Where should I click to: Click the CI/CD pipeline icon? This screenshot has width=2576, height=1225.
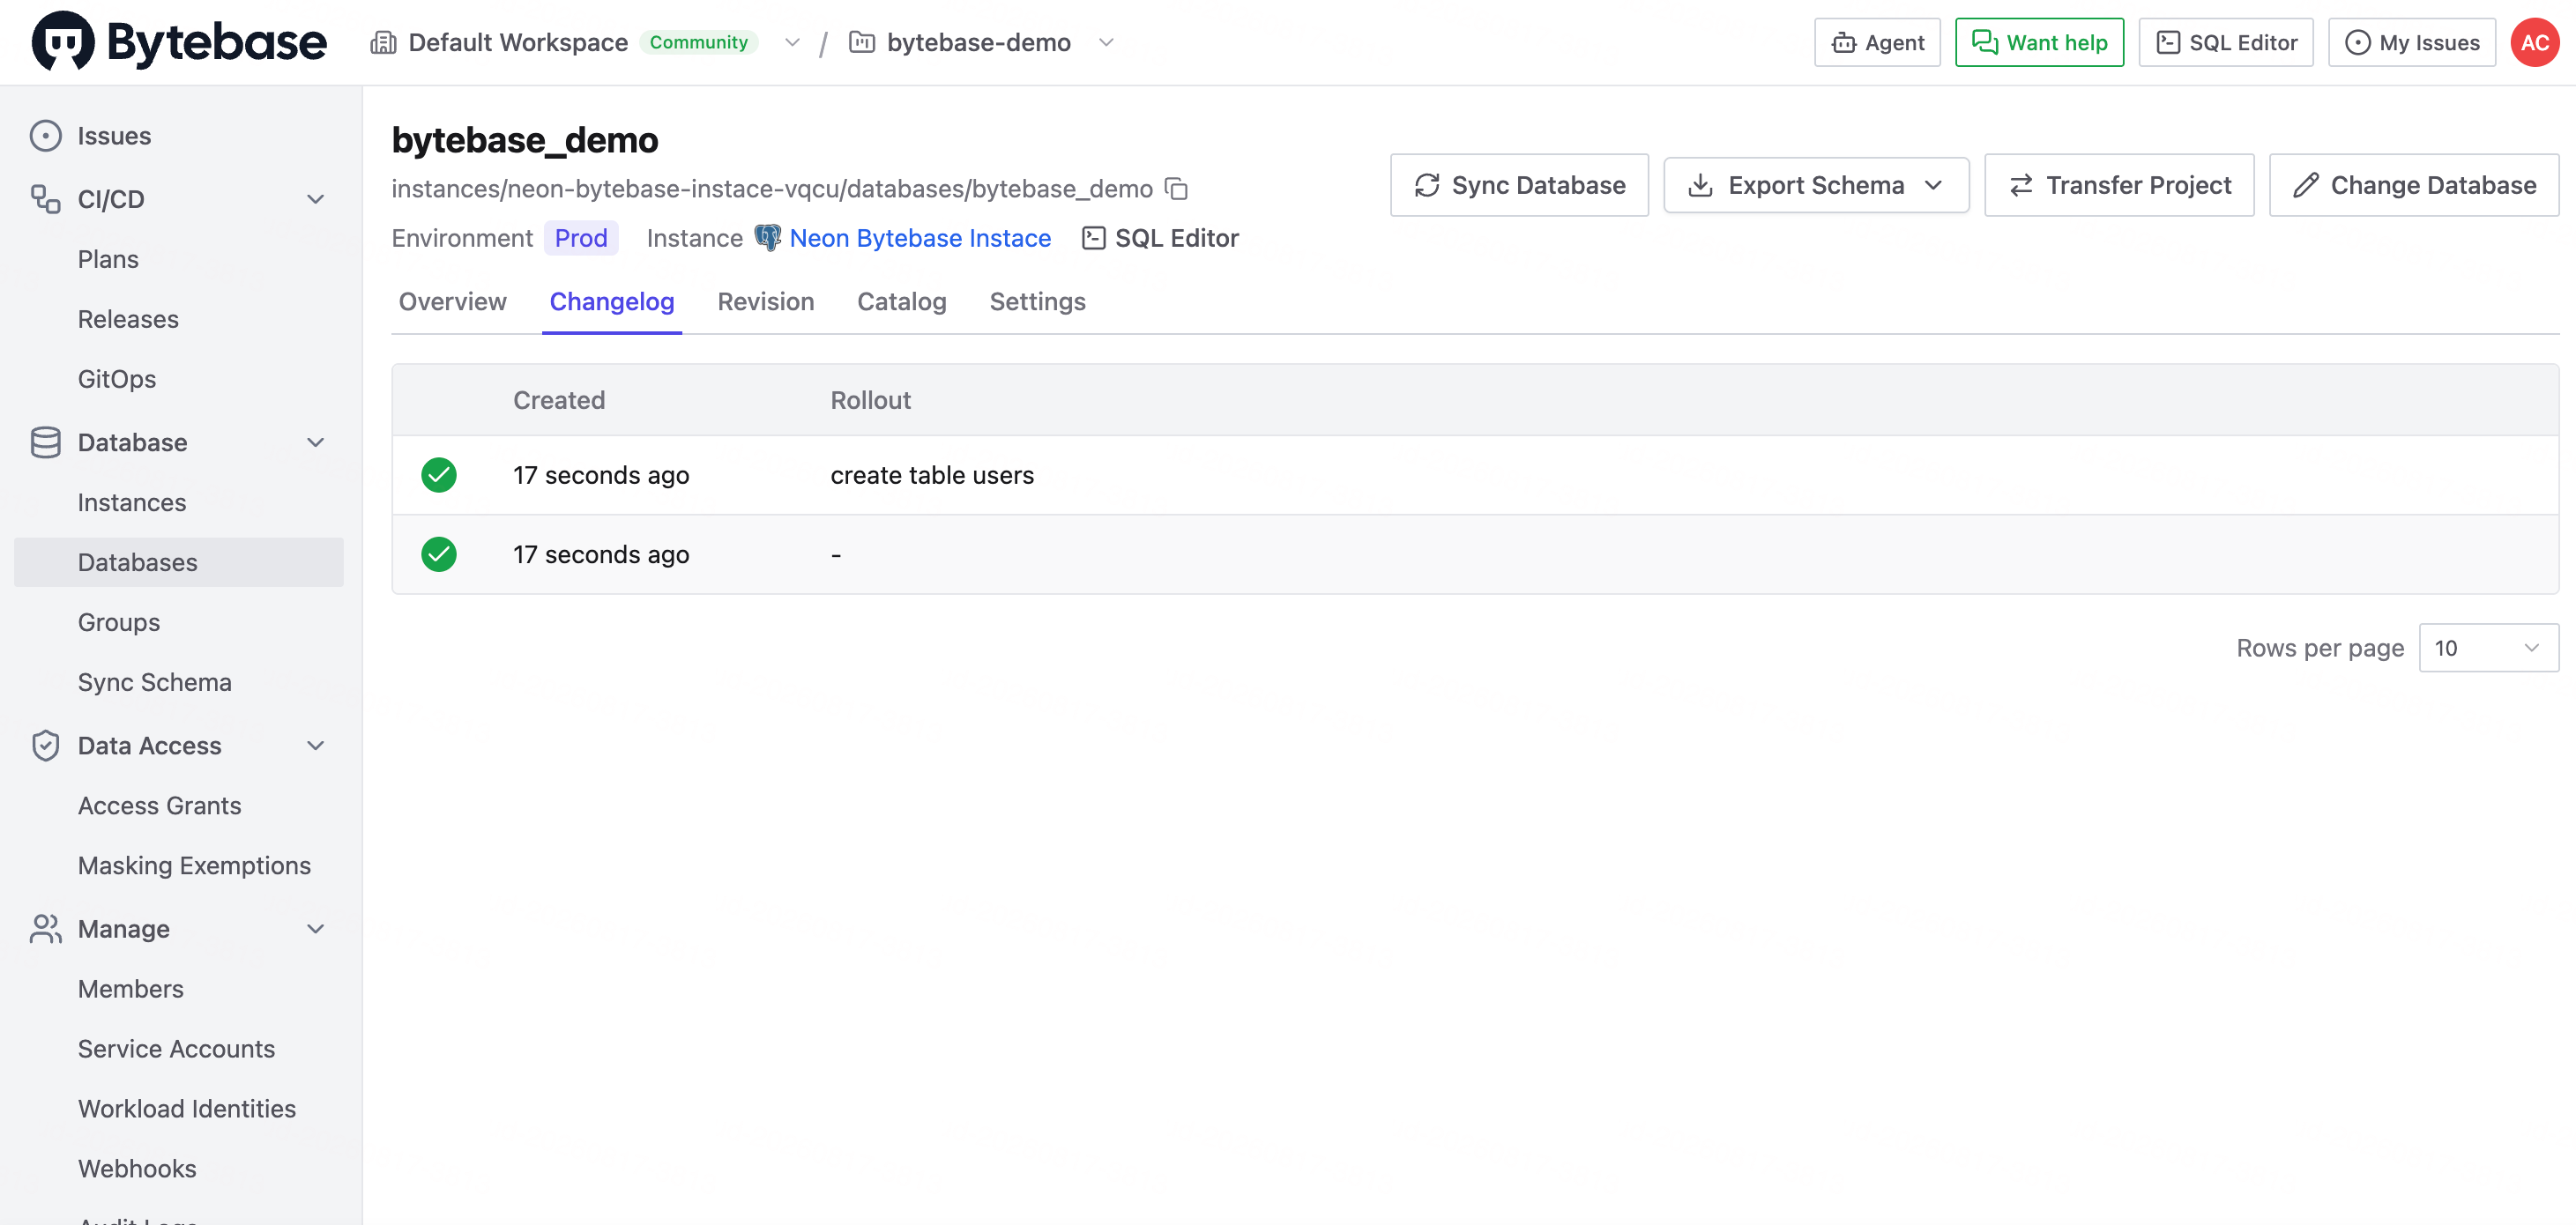45,199
